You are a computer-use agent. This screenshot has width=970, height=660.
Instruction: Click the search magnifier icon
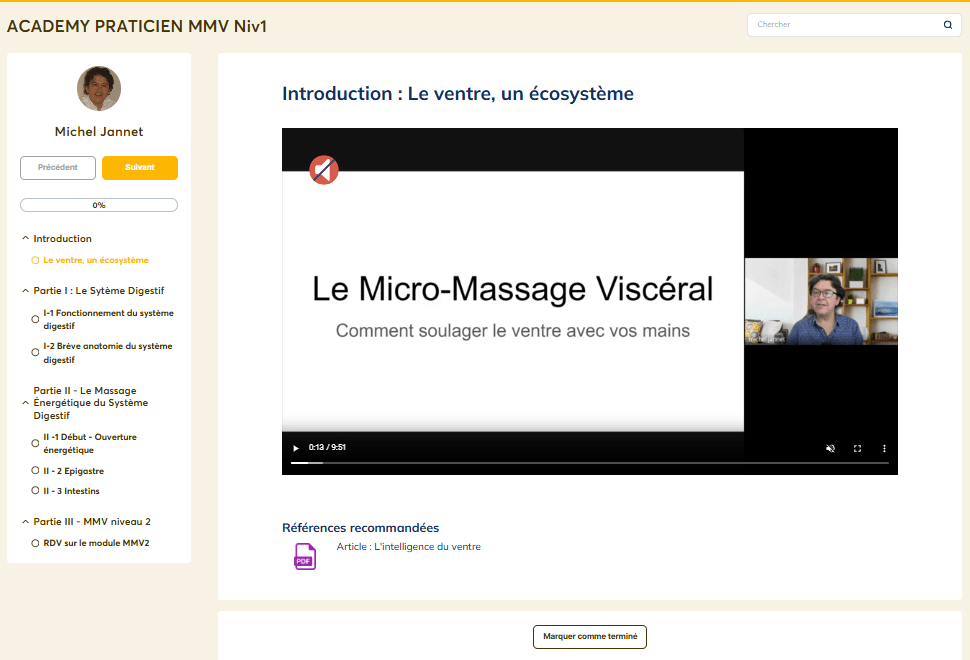tap(947, 25)
